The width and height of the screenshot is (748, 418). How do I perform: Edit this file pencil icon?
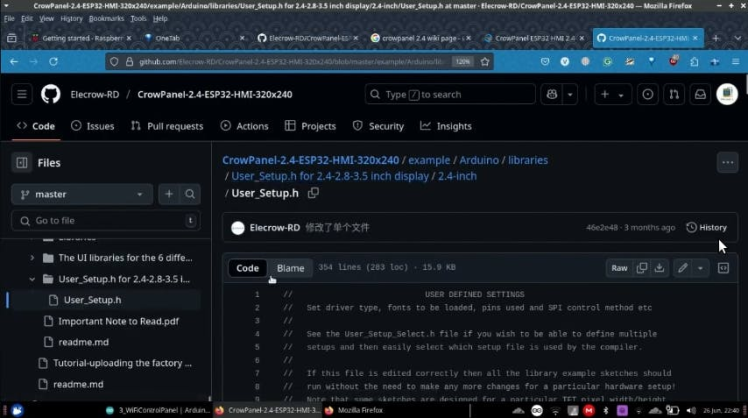(x=683, y=268)
